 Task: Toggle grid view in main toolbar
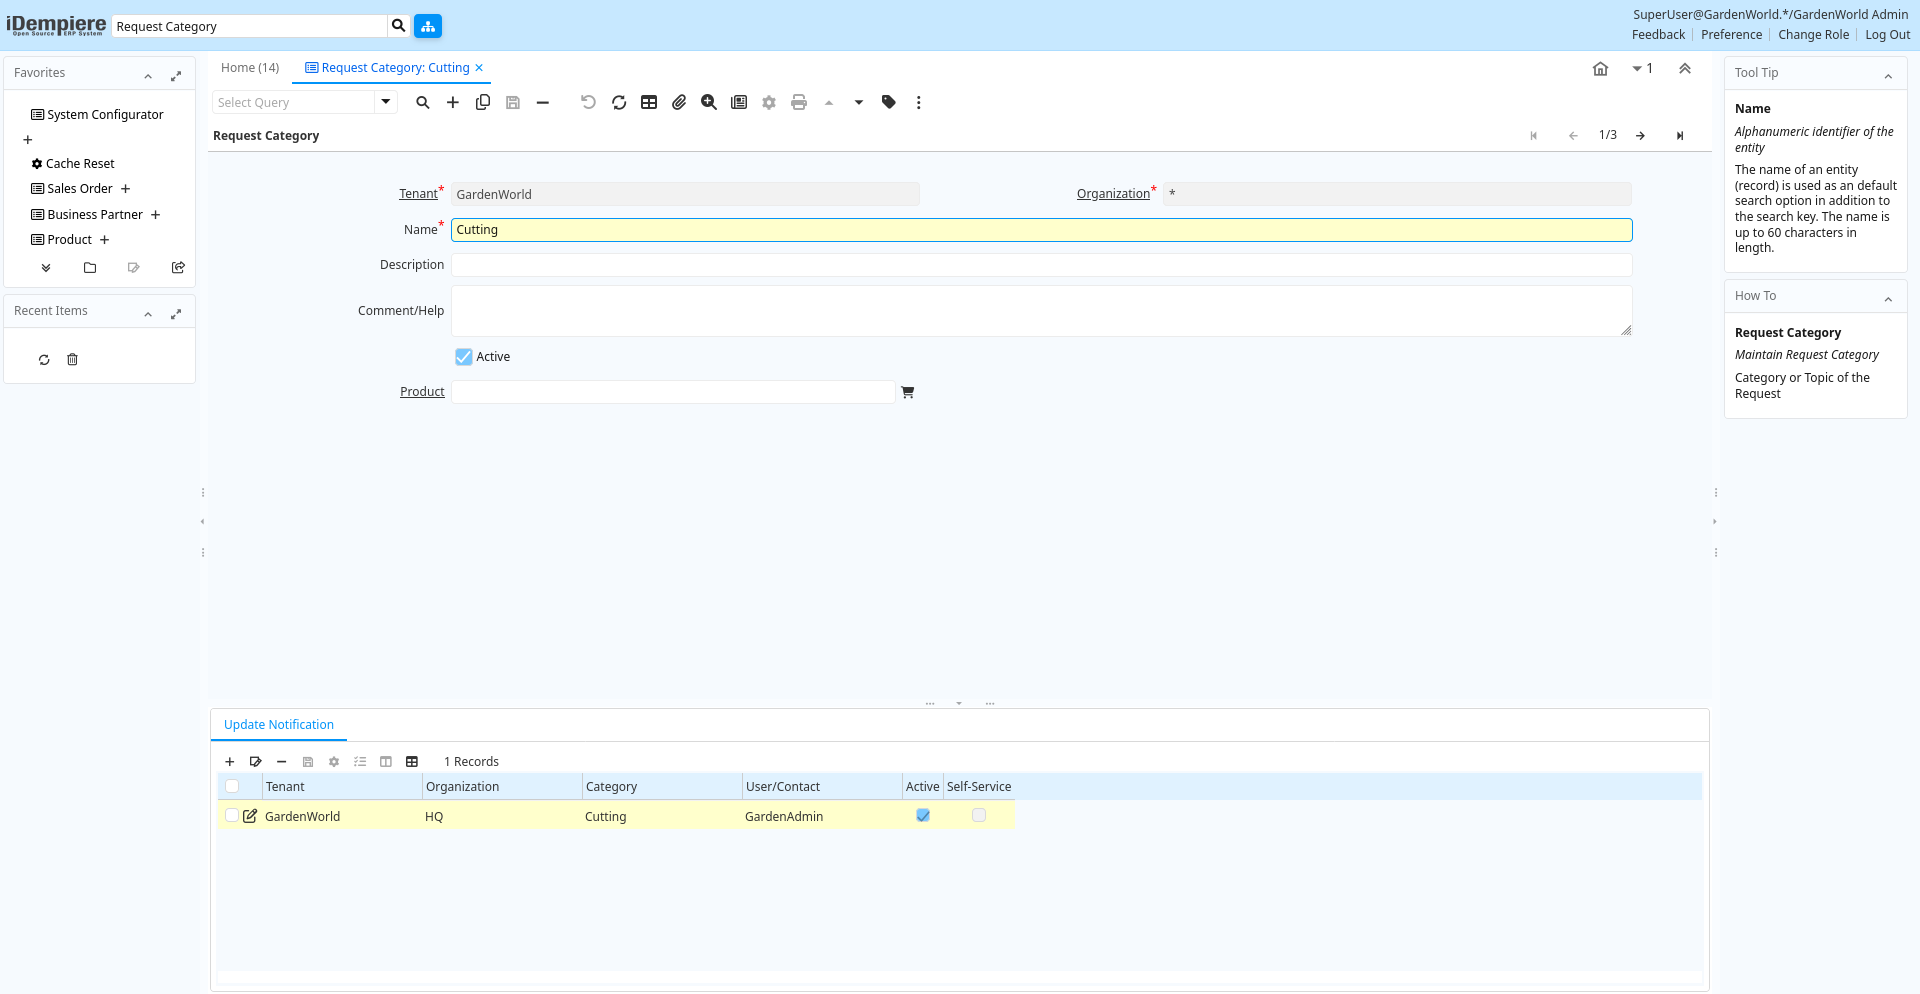649,102
